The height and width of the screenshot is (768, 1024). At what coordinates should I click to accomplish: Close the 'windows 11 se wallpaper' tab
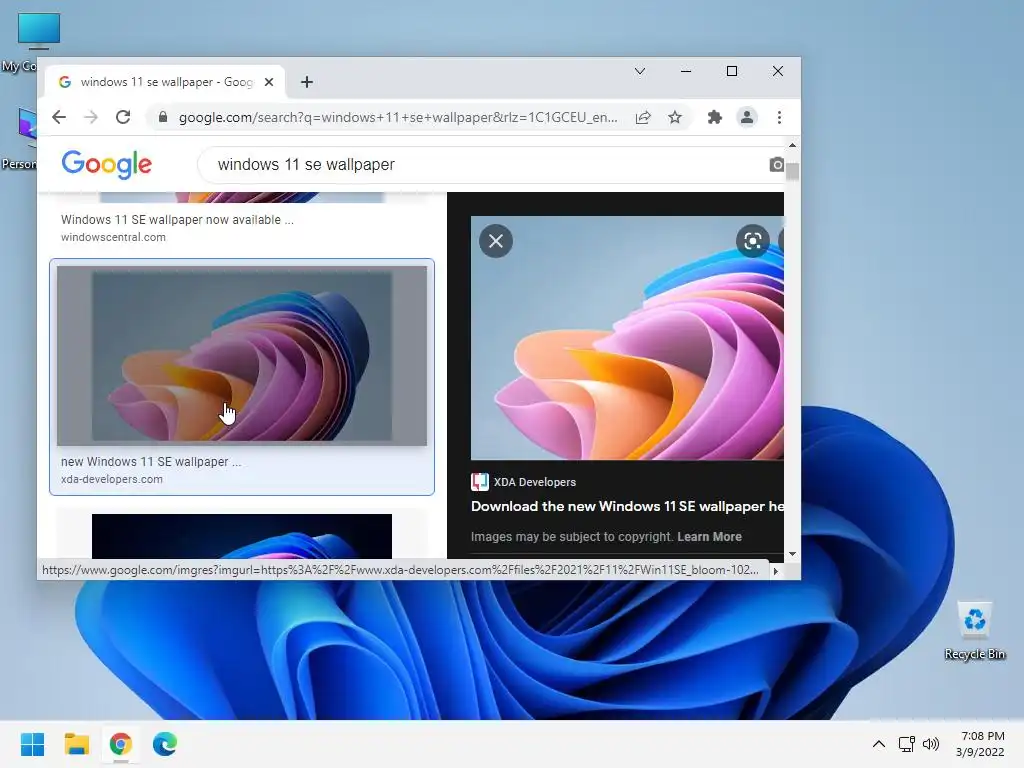(x=269, y=82)
